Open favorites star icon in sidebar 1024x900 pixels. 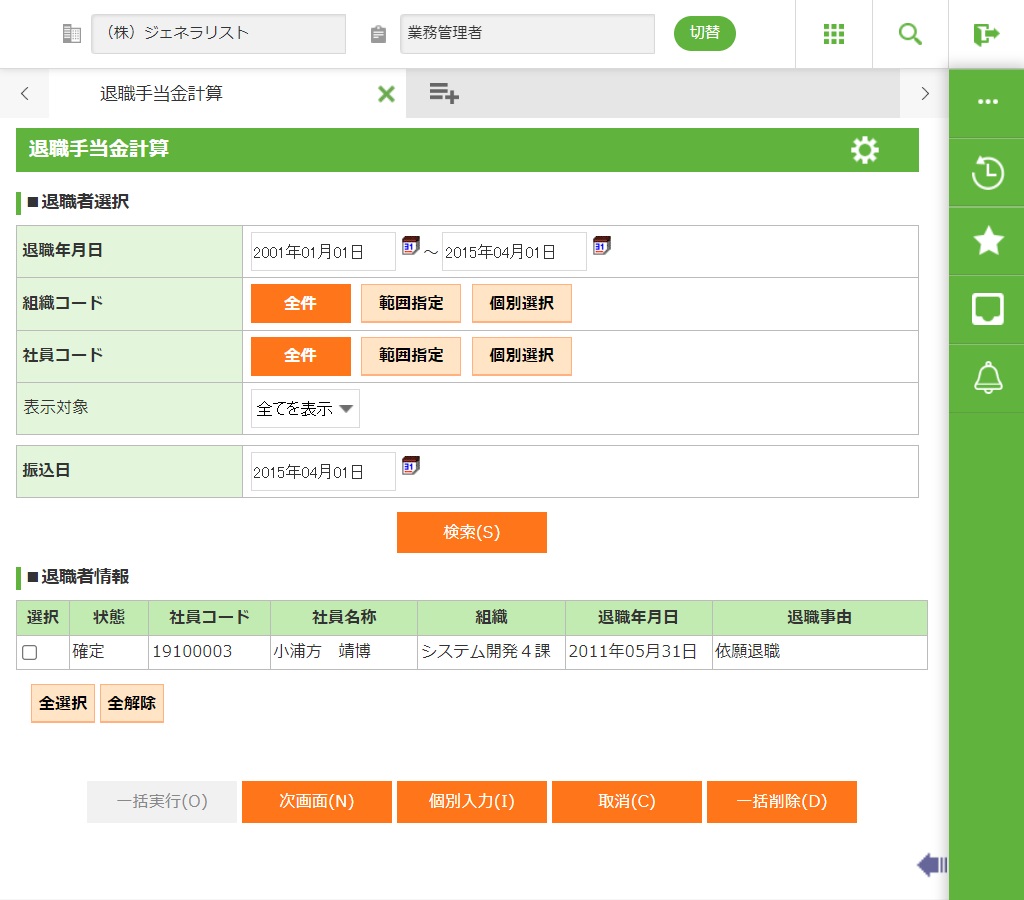pos(987,241)
